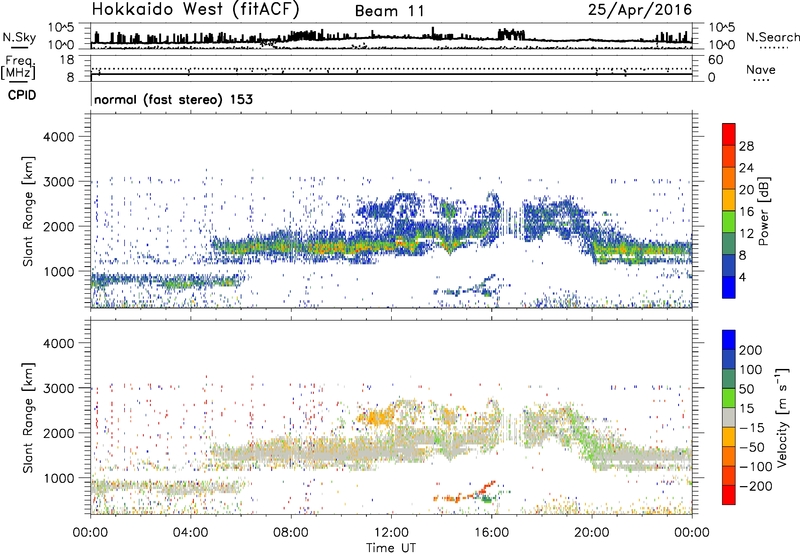Click the 'Velocity [m s-1]' colorbar label
The width and height of the screenshot is (800, 554).
782,417
